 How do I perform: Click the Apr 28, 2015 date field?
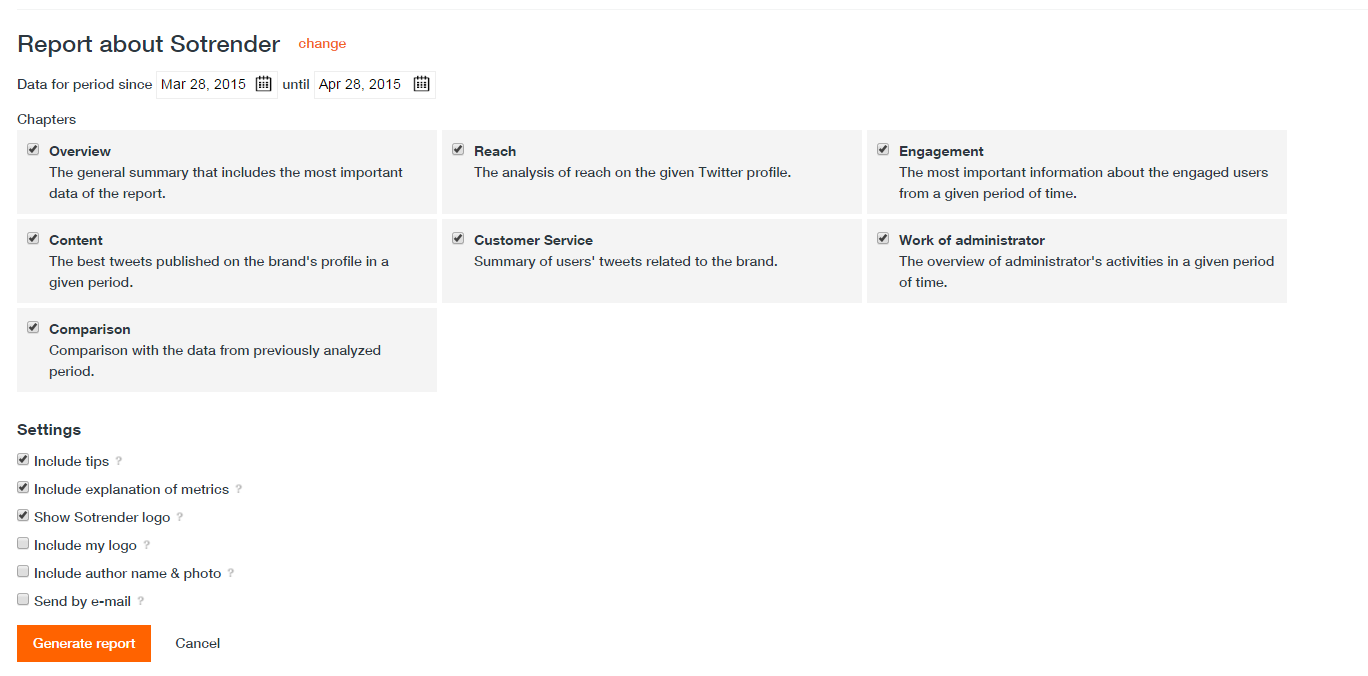pyautogui.click(x=360, y=85)
